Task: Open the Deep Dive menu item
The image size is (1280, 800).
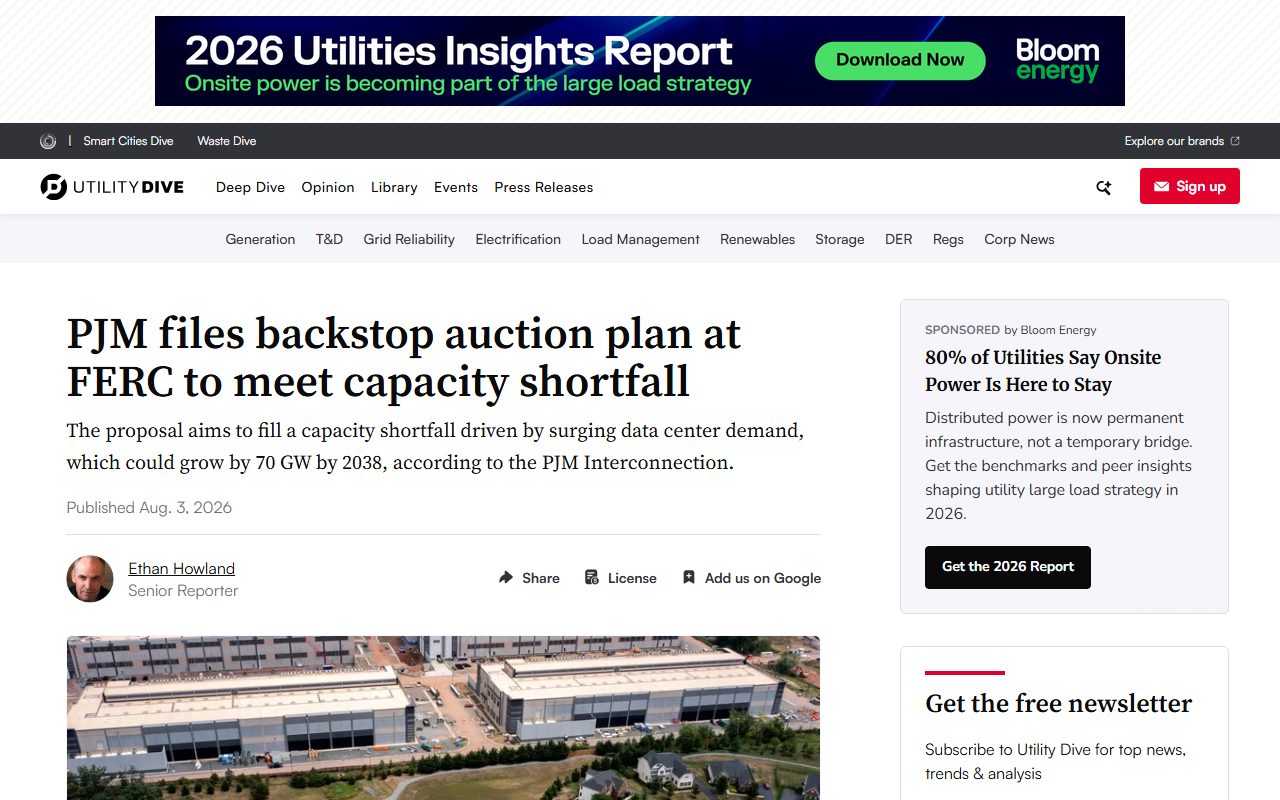Action: (x=250, y=187)
